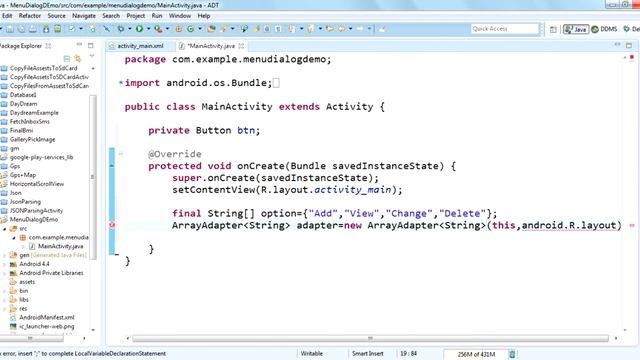640x360 pixels.
Task: Open the Project menu
Action: click(136, 16)
